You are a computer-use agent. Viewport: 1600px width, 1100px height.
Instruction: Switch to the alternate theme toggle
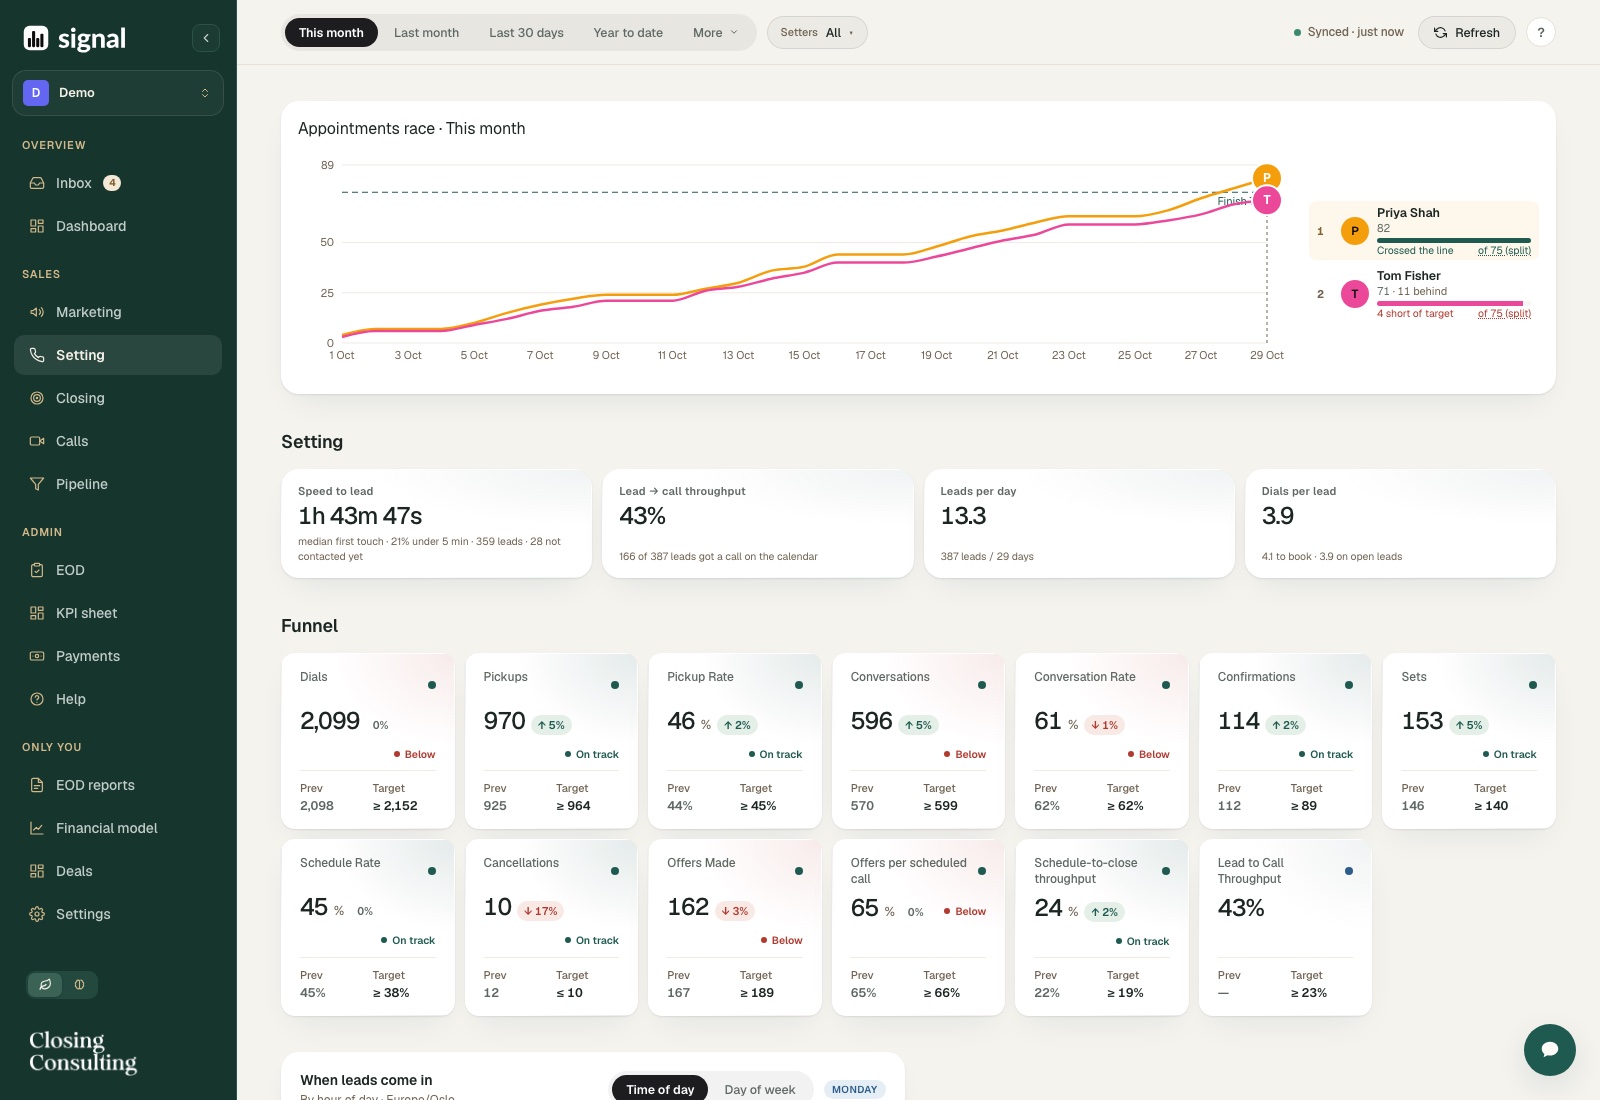coord(80,985)
